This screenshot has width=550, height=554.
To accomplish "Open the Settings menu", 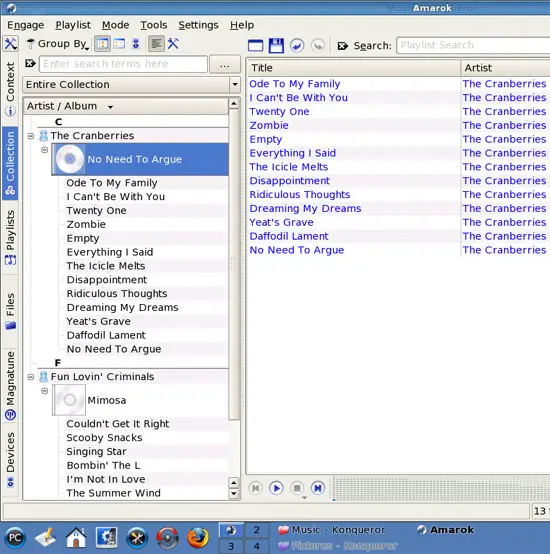I will point(198,25).
